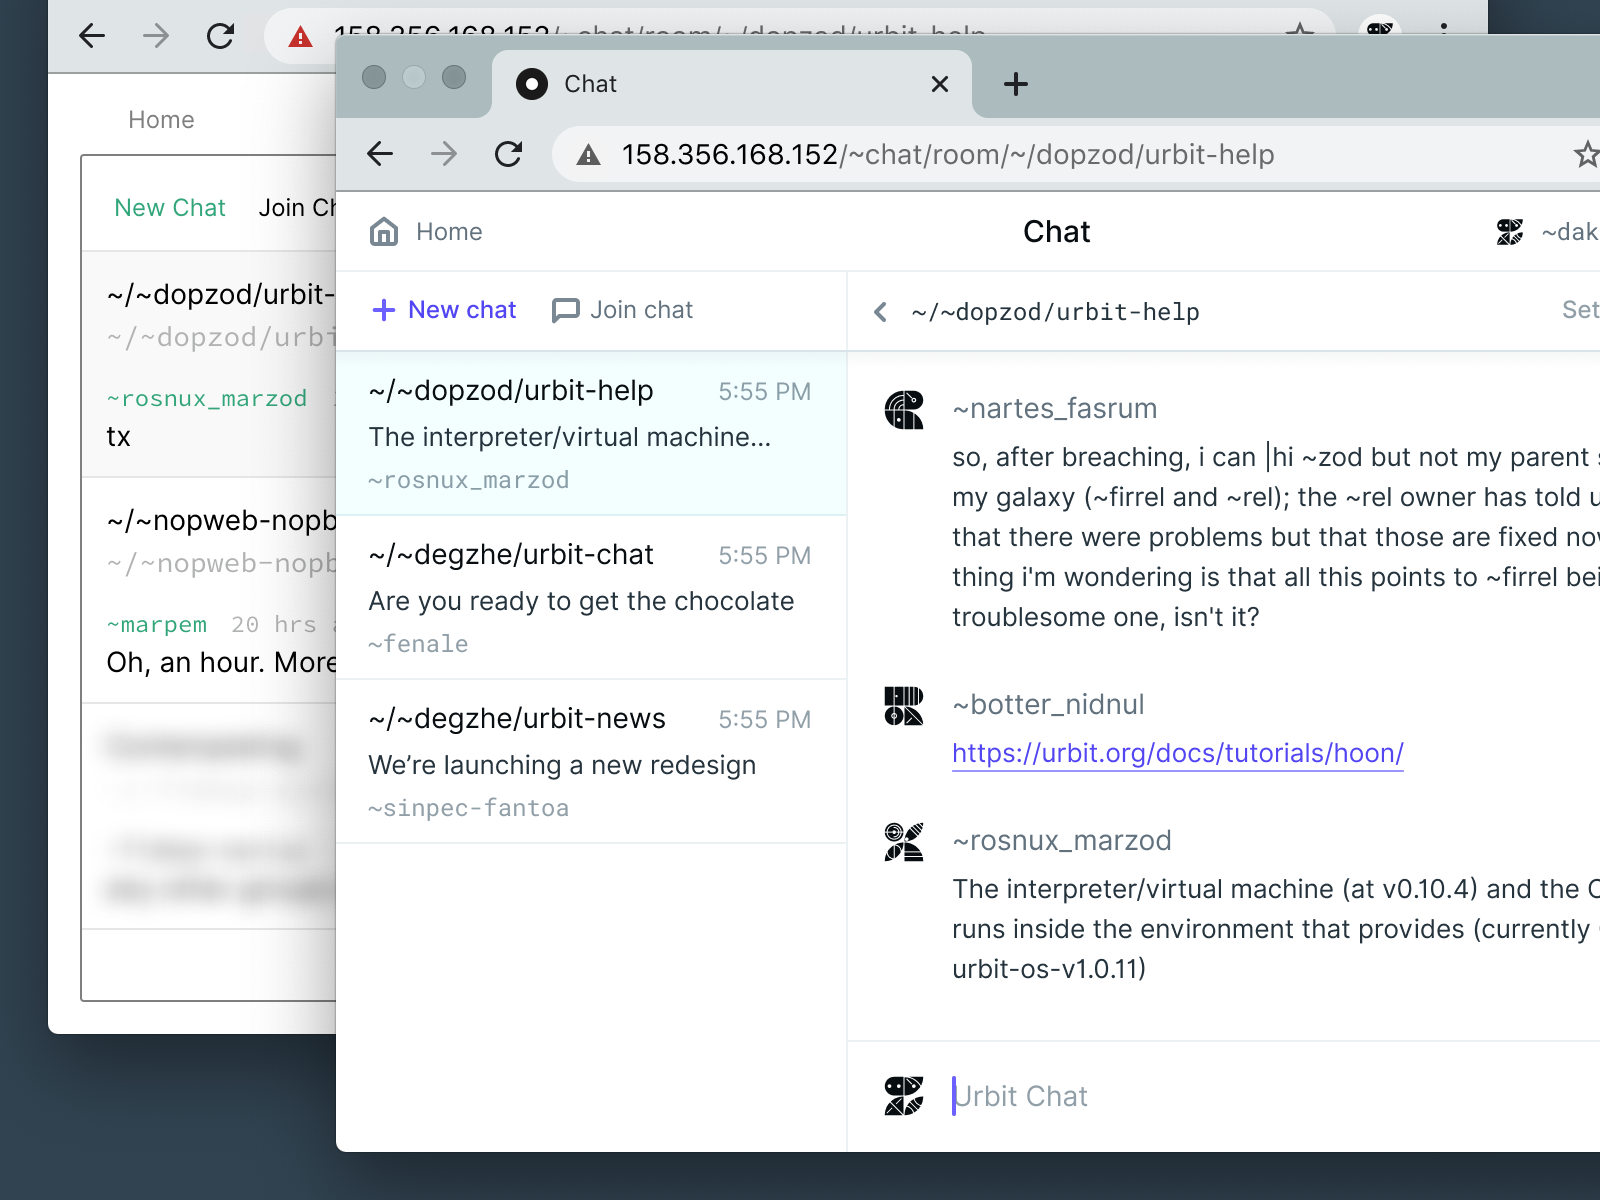1600x1200 pixels.
Task: Reload the background browser window
Action: 220,36
